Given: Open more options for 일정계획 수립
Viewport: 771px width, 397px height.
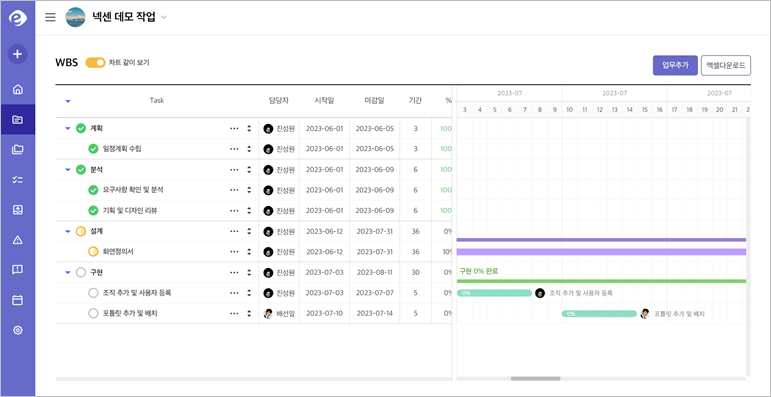Looking at the screenshot, I should pos(234,149).
